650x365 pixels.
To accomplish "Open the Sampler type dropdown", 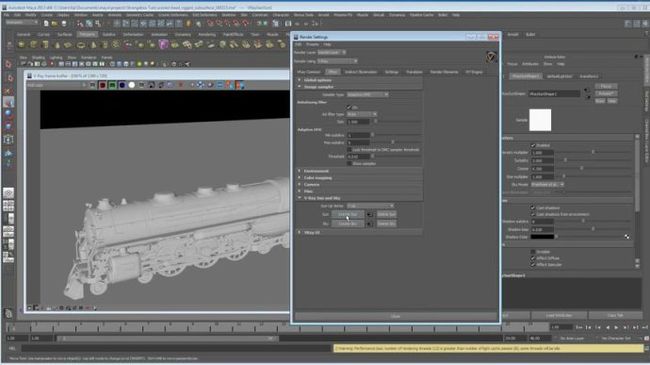I will pos(367,95).
